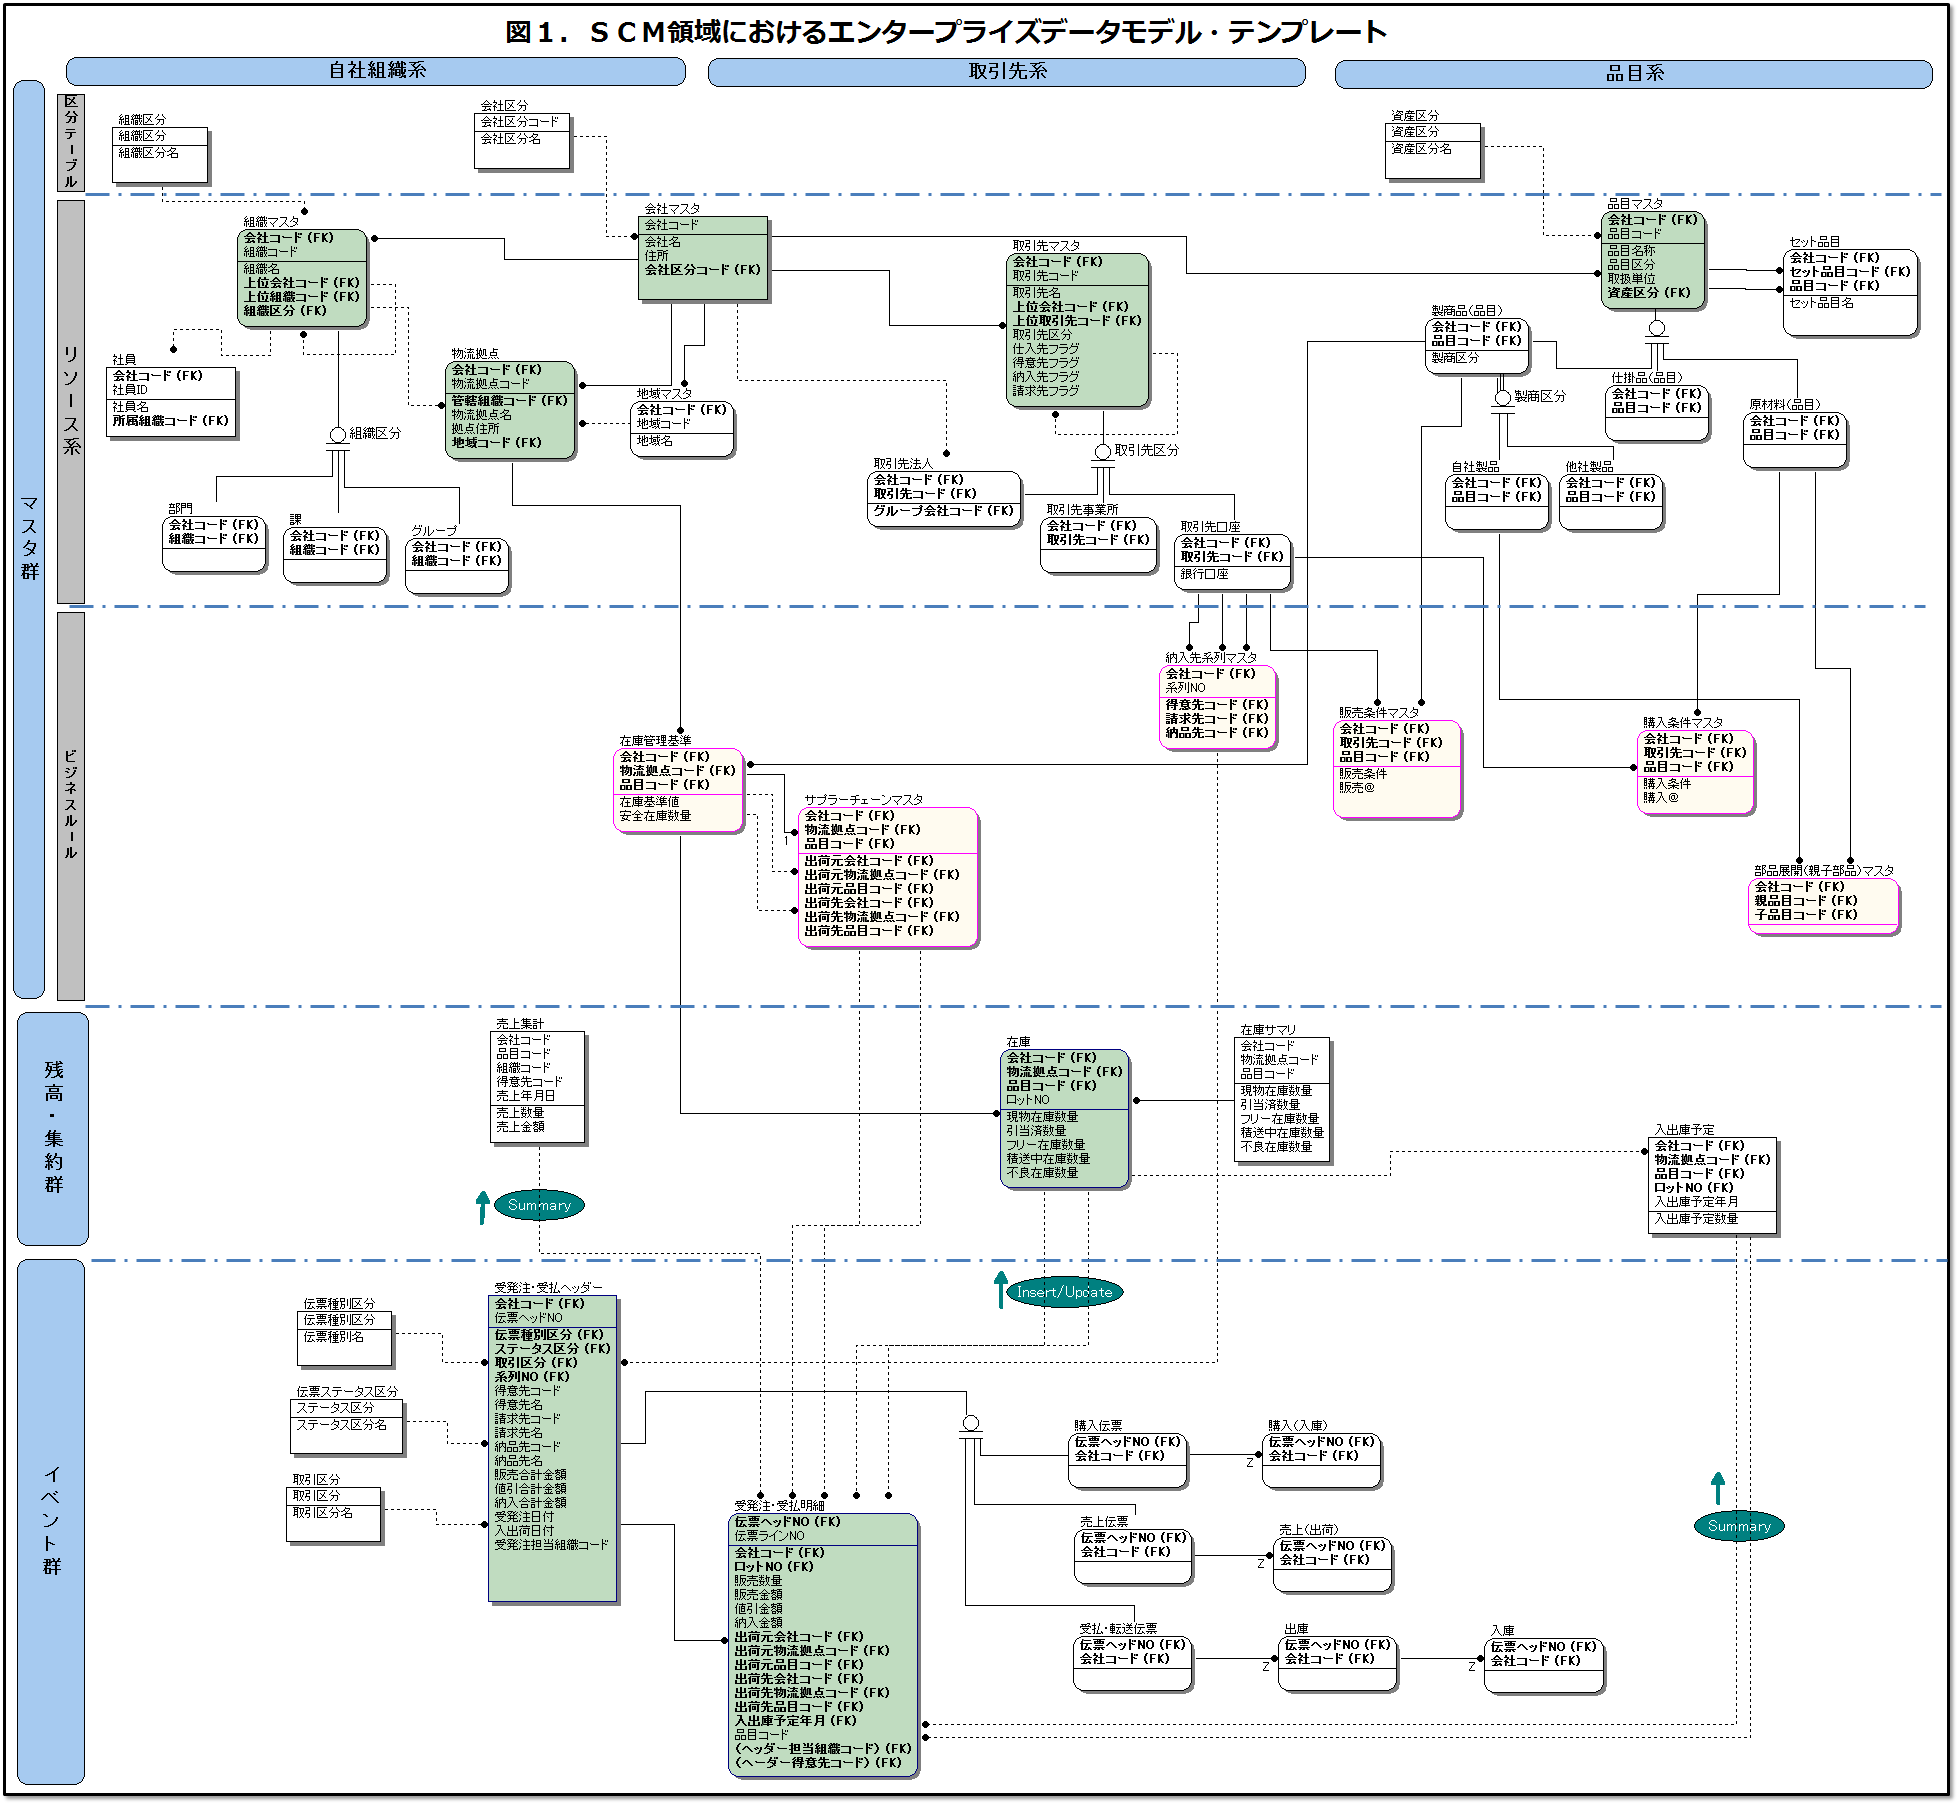Select the 取引先系 column header

[1006, 72]
